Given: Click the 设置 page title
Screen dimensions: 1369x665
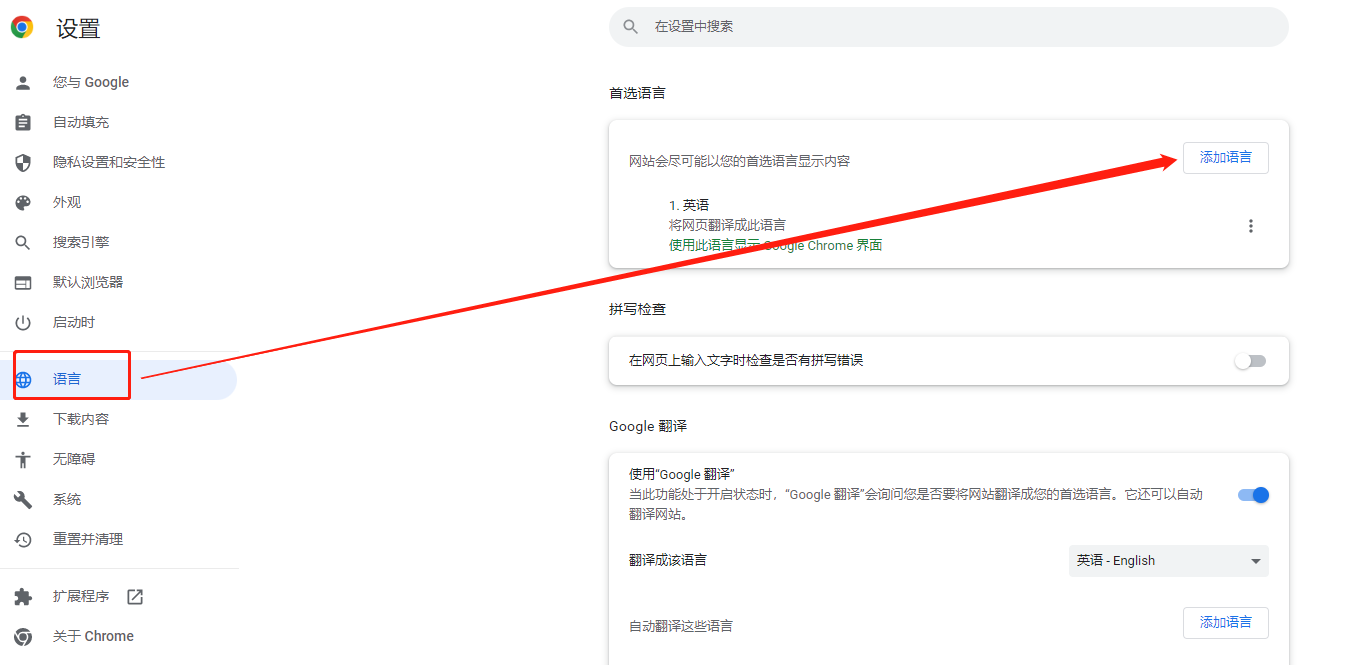Looking at the screenshot, I should (x=78, y=28).
